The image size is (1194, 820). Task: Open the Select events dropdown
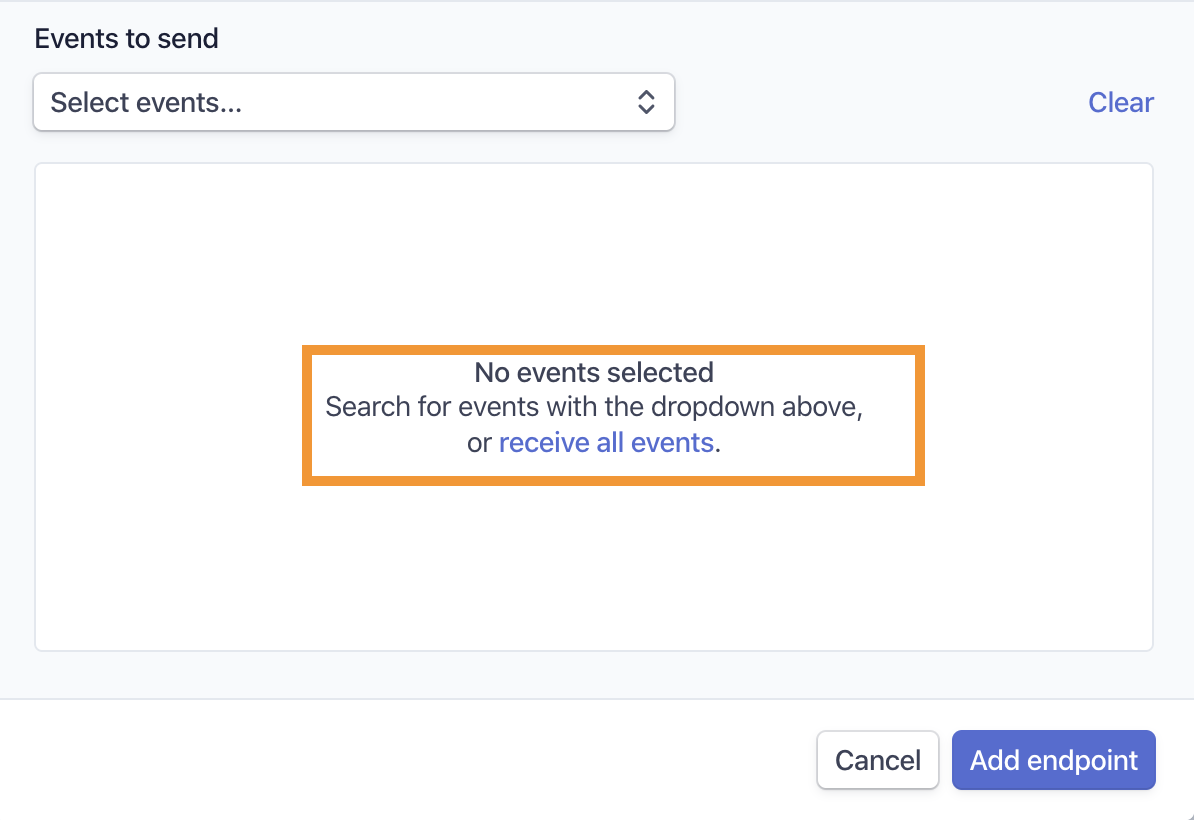(x=353, y=102)
